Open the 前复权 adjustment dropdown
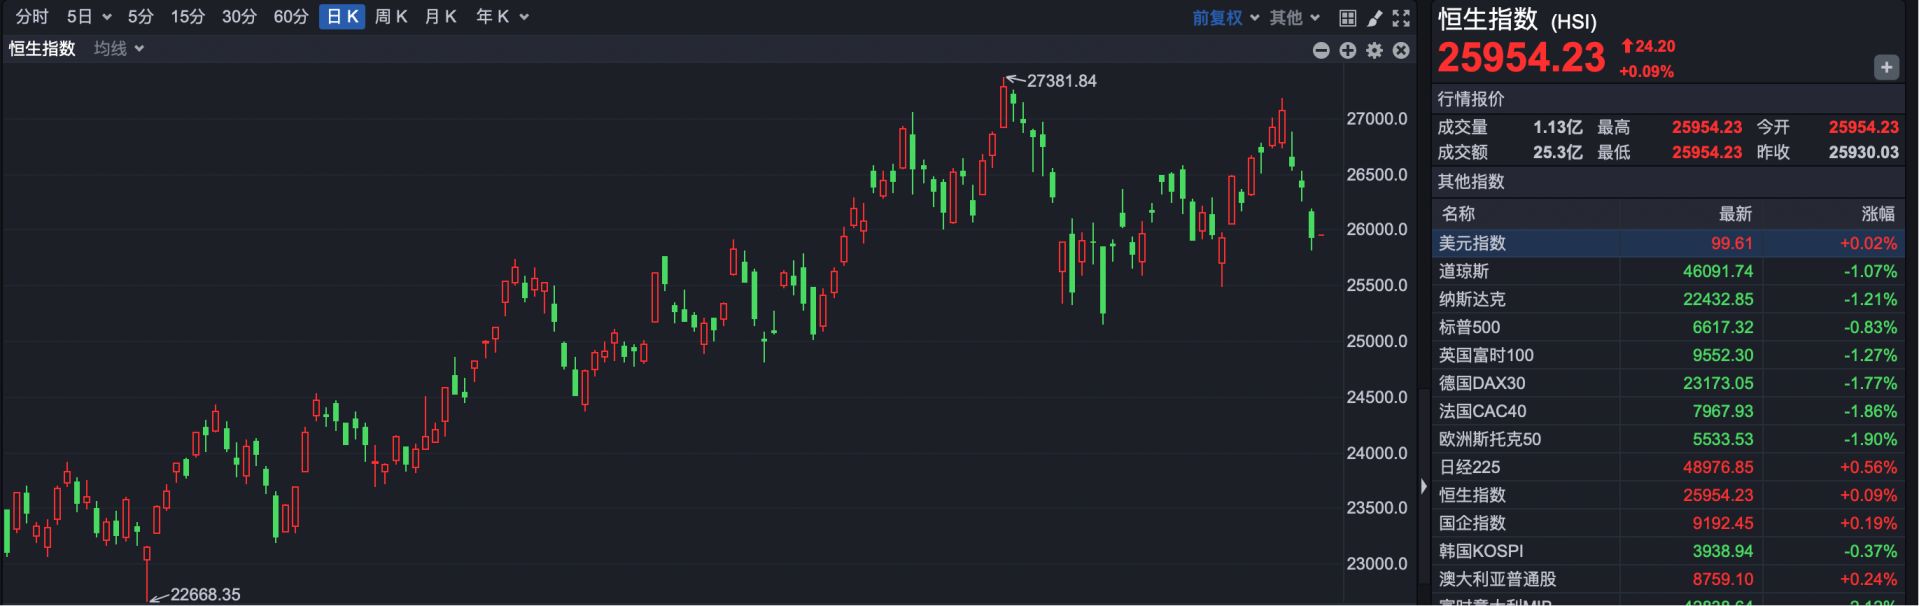This screenshot has width=1919, height=606. [x=1225, y=18]
